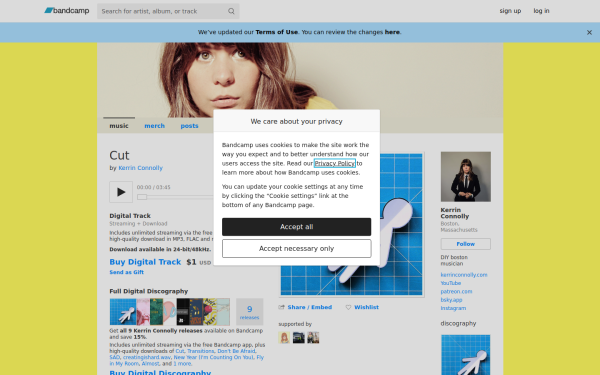Open third supporter avatar
Screen dimensions: 600x375
pyautogui.click(x=313, y=338)
